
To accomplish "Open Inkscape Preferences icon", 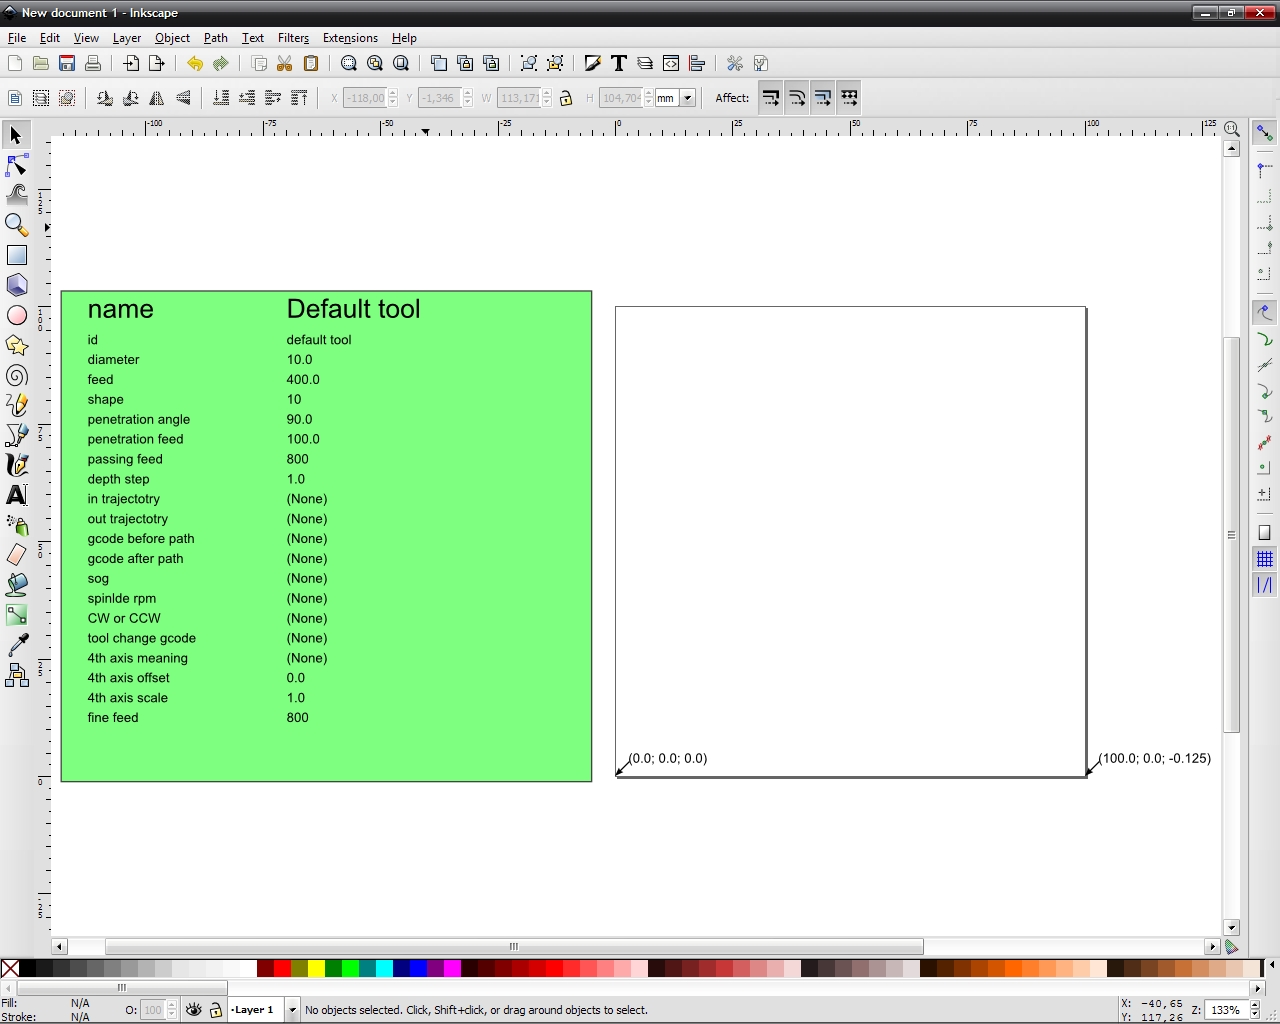I will click(735, 63).
